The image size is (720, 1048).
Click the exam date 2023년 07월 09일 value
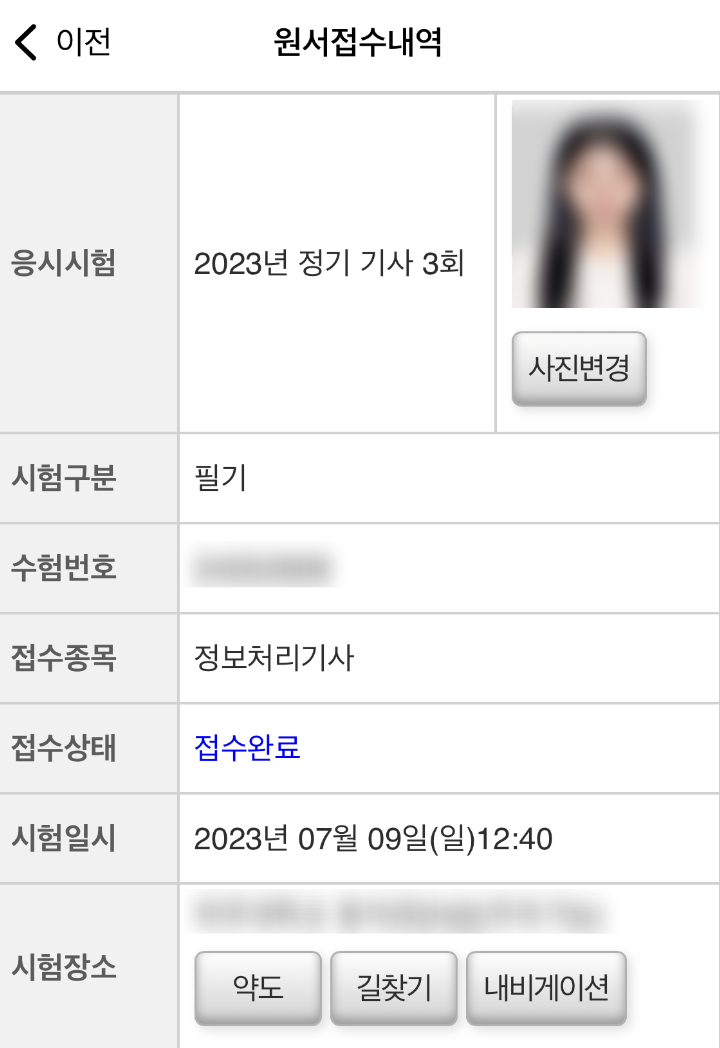point(373,838)
